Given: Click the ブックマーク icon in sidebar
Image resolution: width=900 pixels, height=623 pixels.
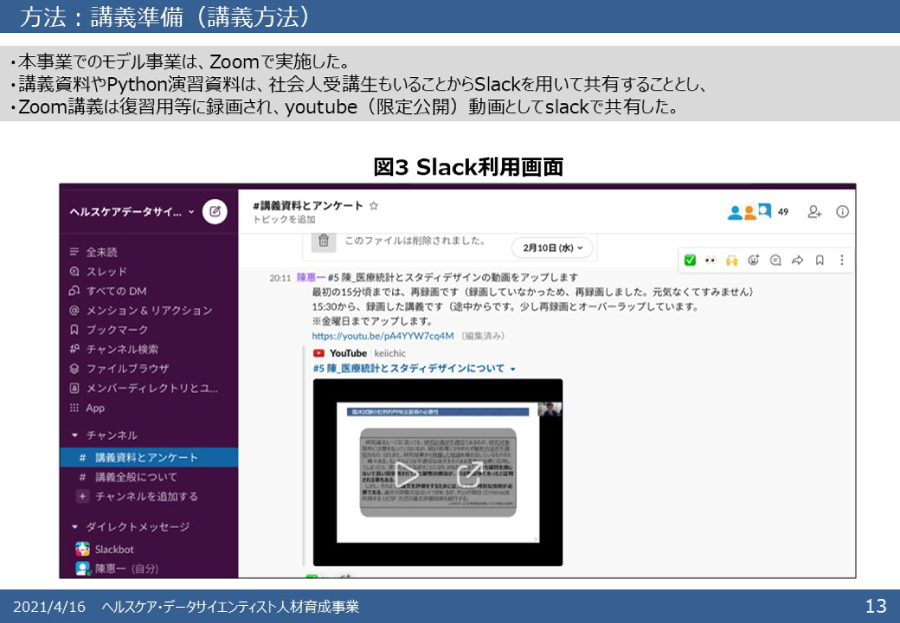Looking at the screenshot, I should (74, 330).
